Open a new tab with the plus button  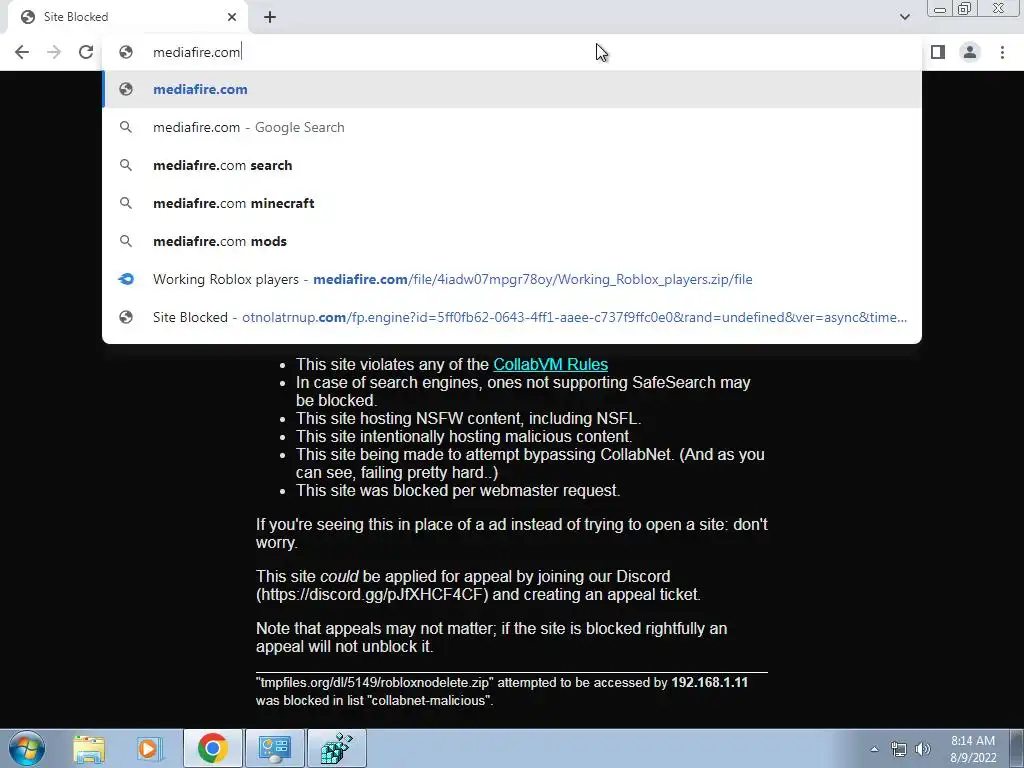270,17
